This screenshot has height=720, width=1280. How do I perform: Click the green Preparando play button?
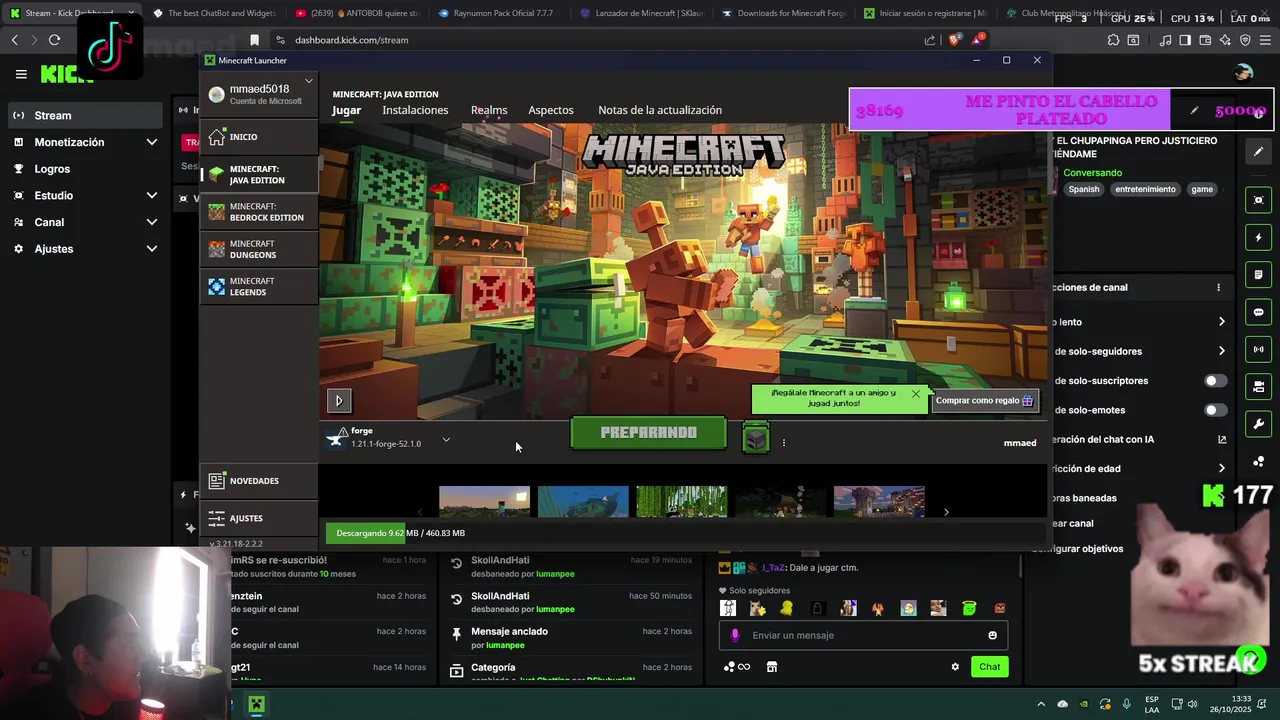[x=648, y=433]
